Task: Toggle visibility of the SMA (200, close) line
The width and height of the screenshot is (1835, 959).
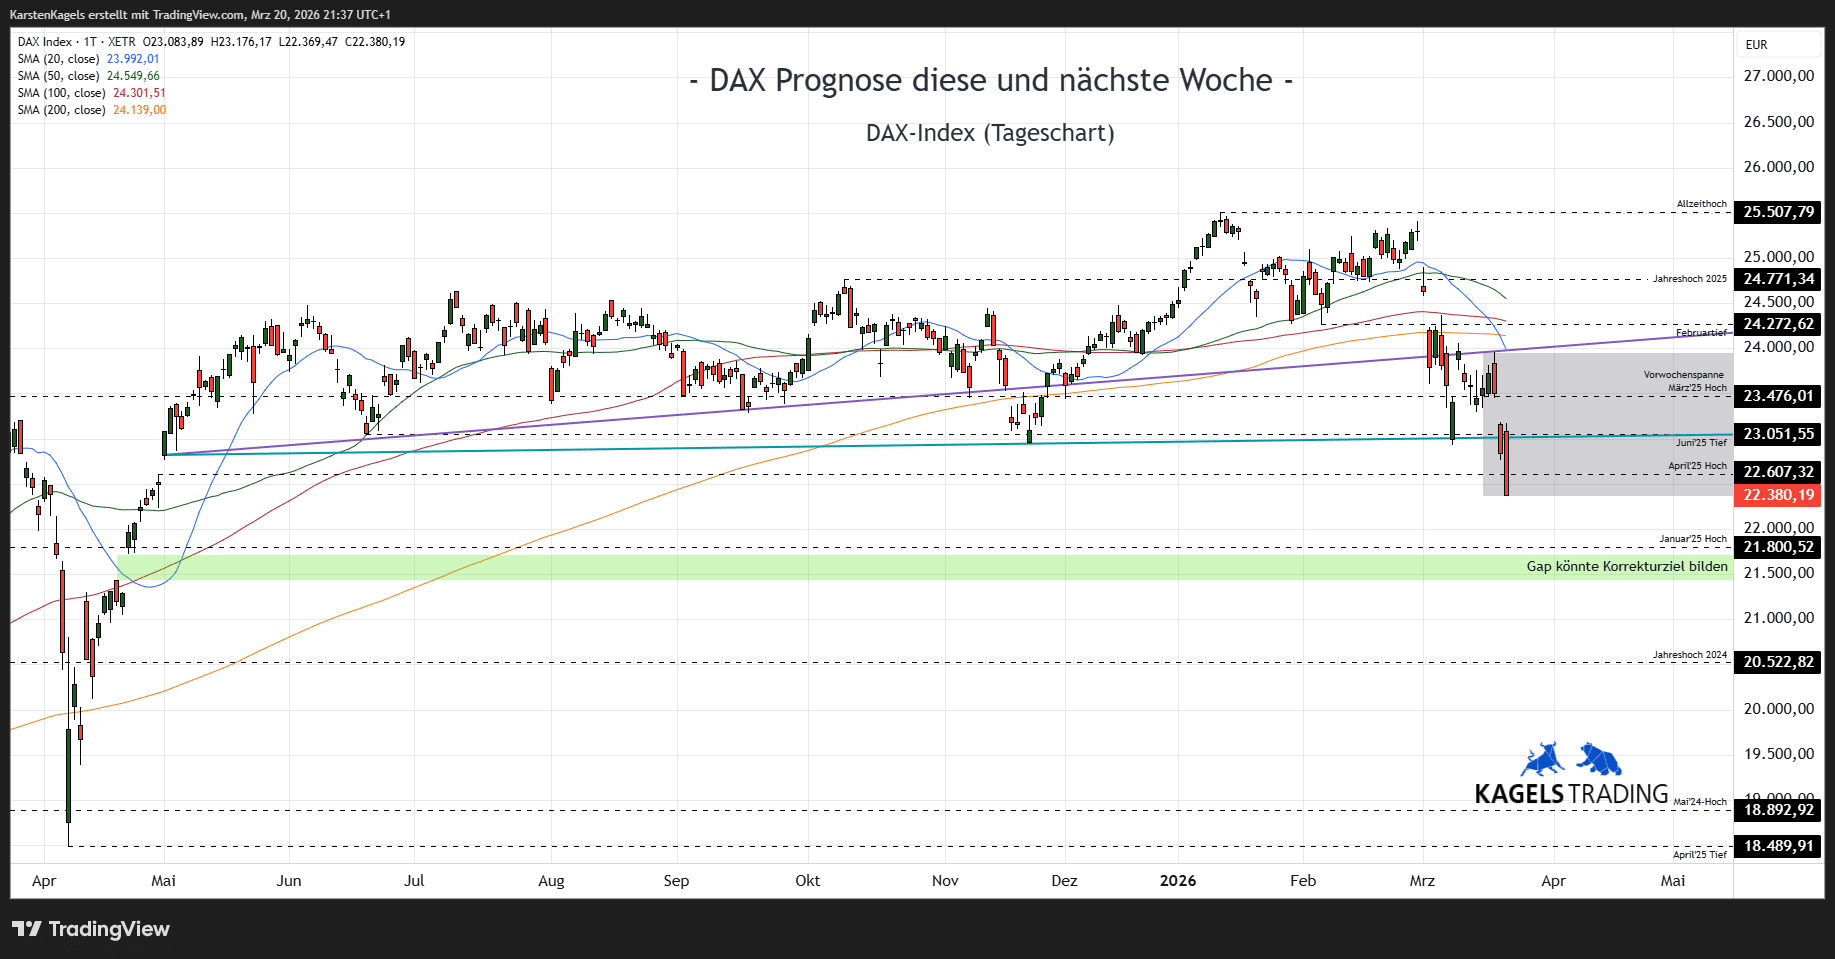Action: [x=60, y=110]
